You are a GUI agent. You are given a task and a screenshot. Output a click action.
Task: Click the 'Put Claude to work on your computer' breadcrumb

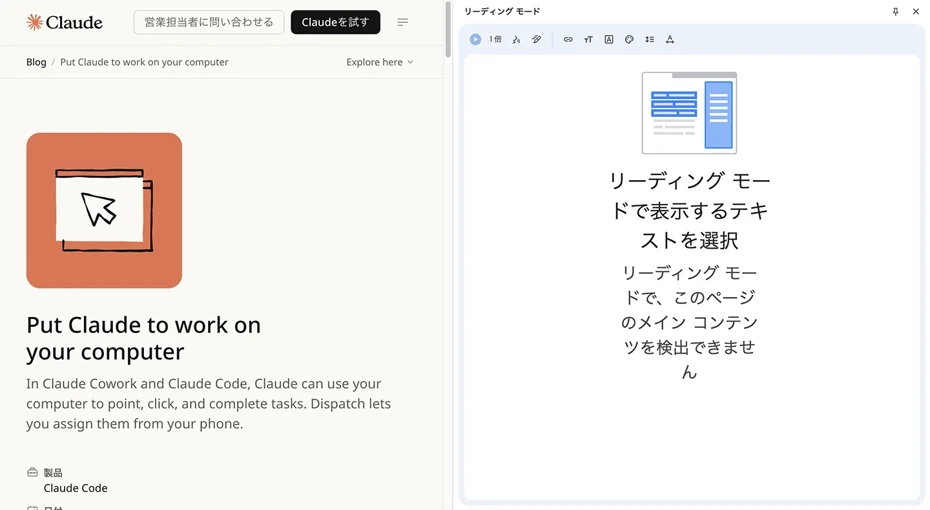tap(144, 62)
